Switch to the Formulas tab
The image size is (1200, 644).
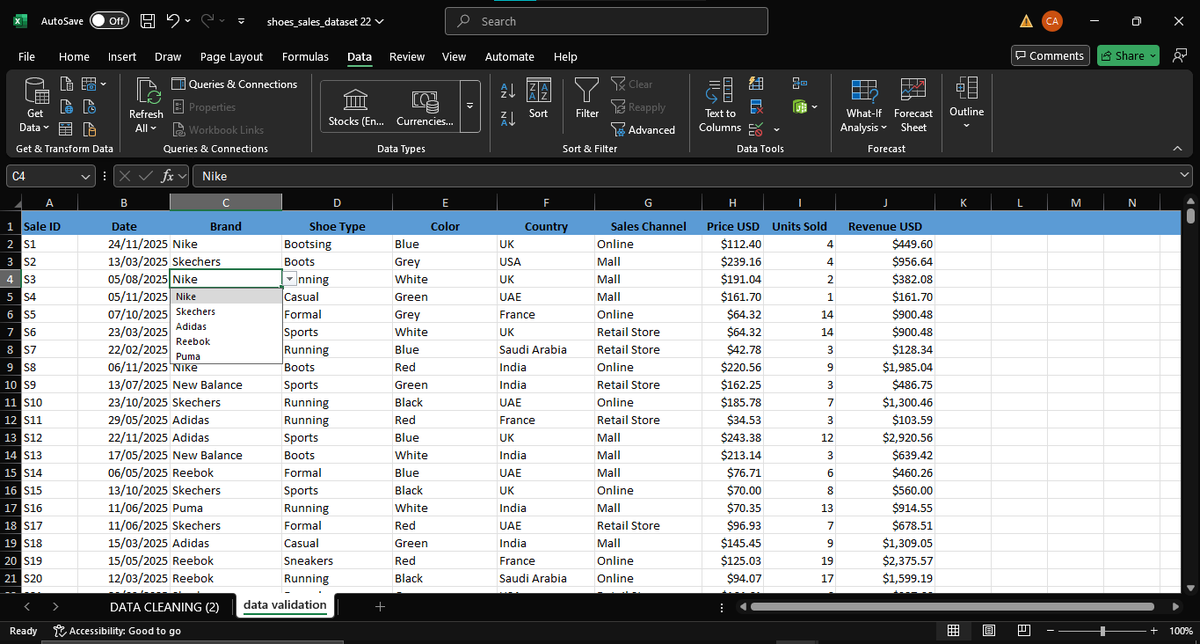305,57
